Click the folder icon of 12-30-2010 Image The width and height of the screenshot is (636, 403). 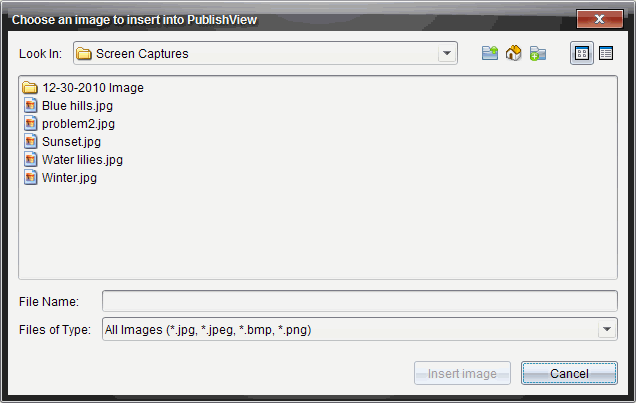(30, 88)
